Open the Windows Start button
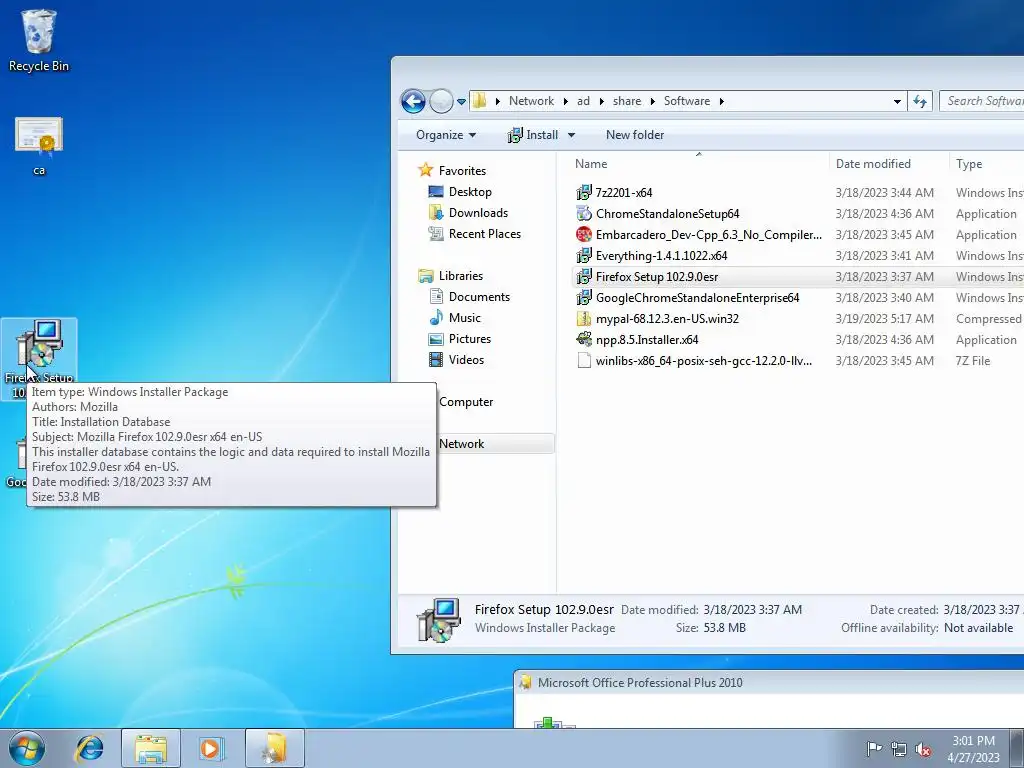This screenshot has height=768, width=1024. click(x=27, y=748)
